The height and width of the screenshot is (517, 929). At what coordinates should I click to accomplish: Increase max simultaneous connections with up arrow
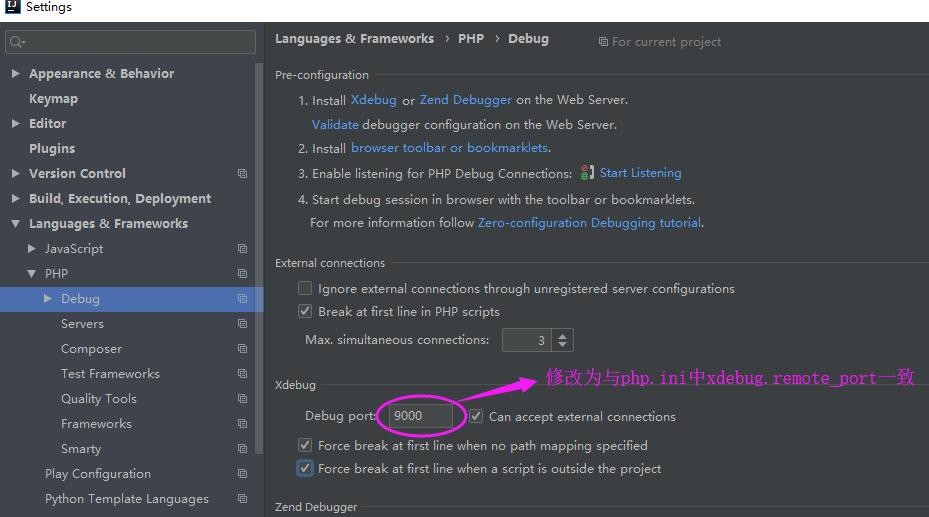click(x=562, y=335)
